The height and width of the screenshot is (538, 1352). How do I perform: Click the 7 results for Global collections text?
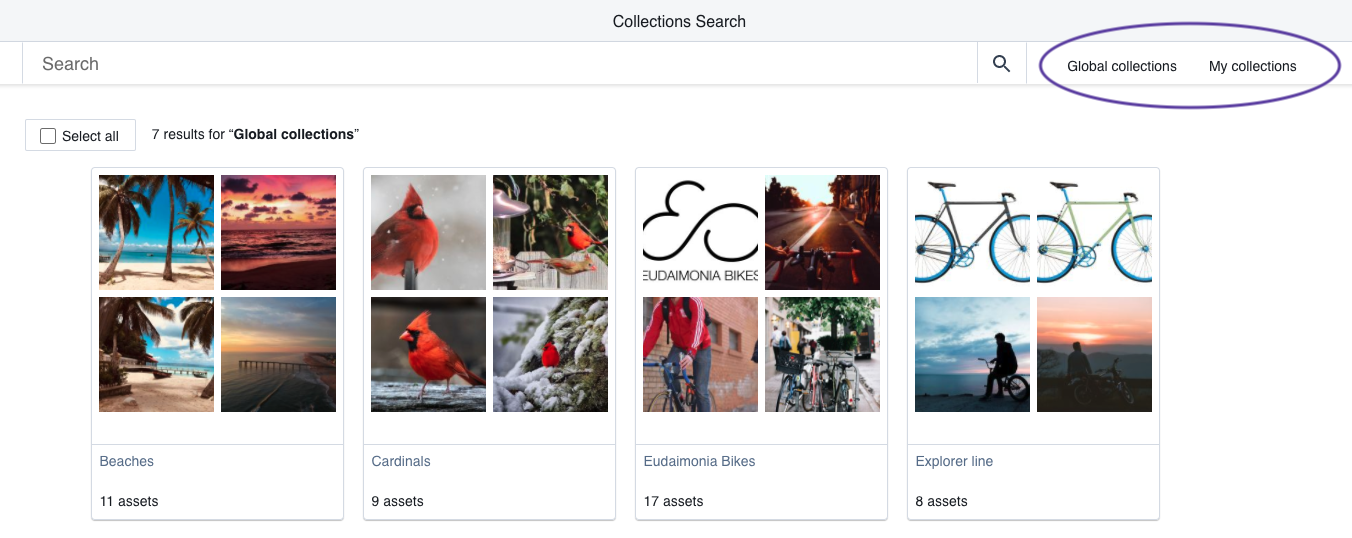point(255,134)
